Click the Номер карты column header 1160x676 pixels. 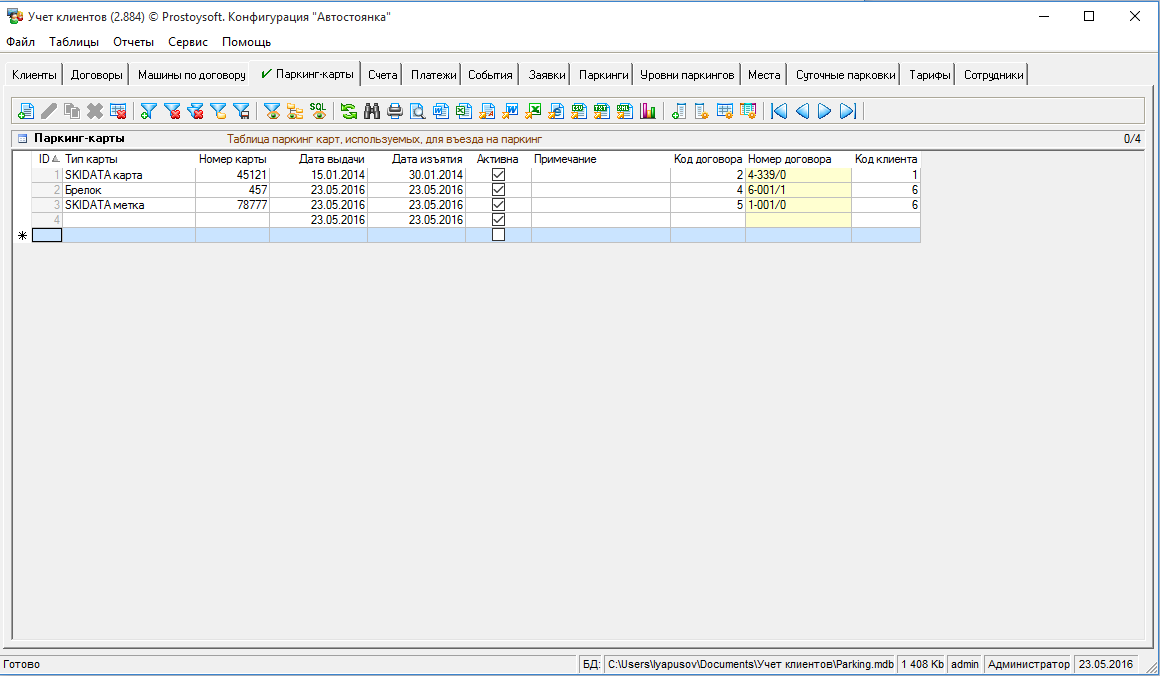click(232, 159)
